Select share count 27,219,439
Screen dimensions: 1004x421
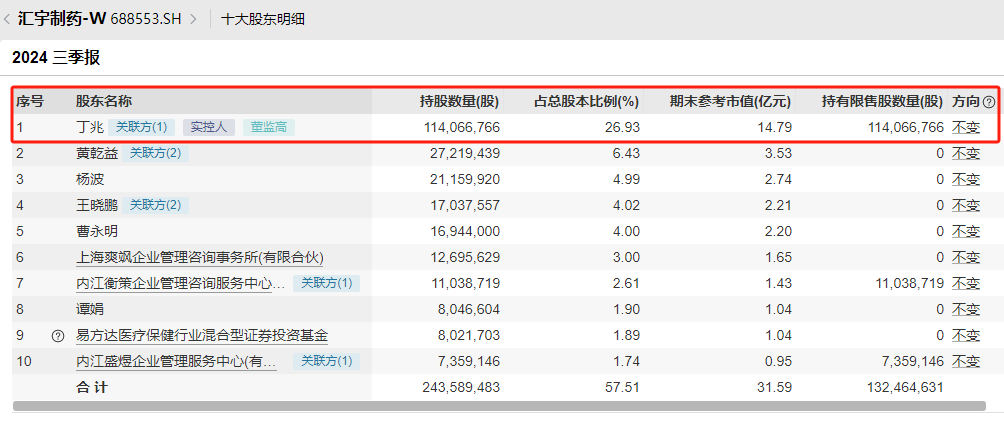465,153
